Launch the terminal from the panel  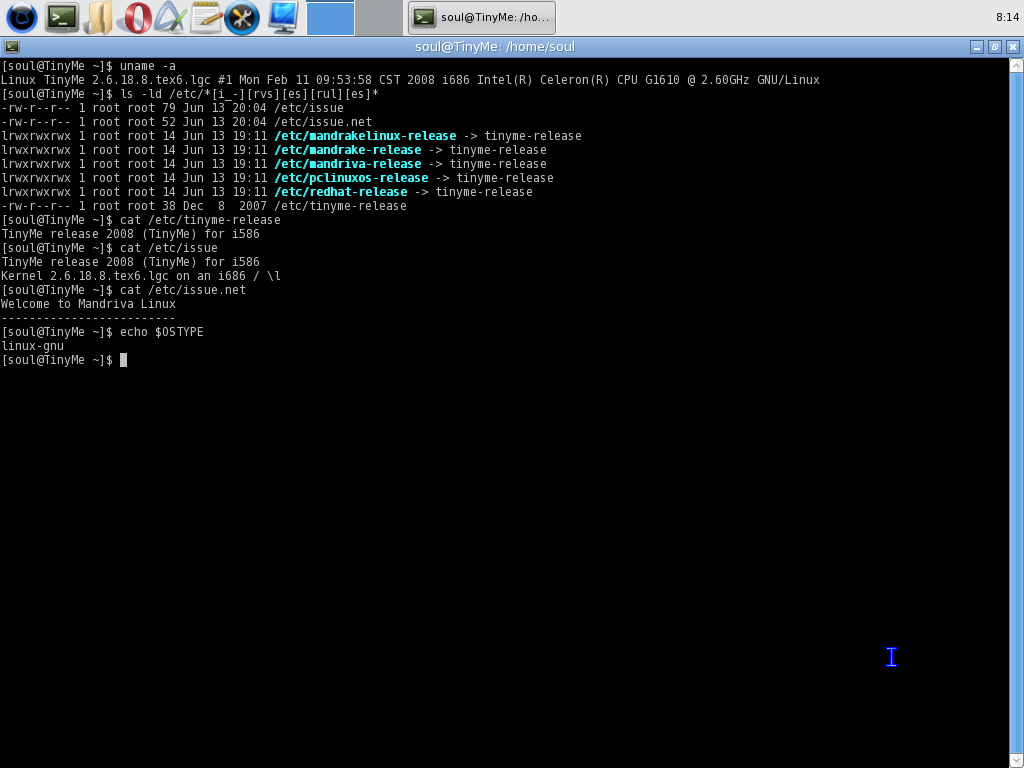(62, 18)
